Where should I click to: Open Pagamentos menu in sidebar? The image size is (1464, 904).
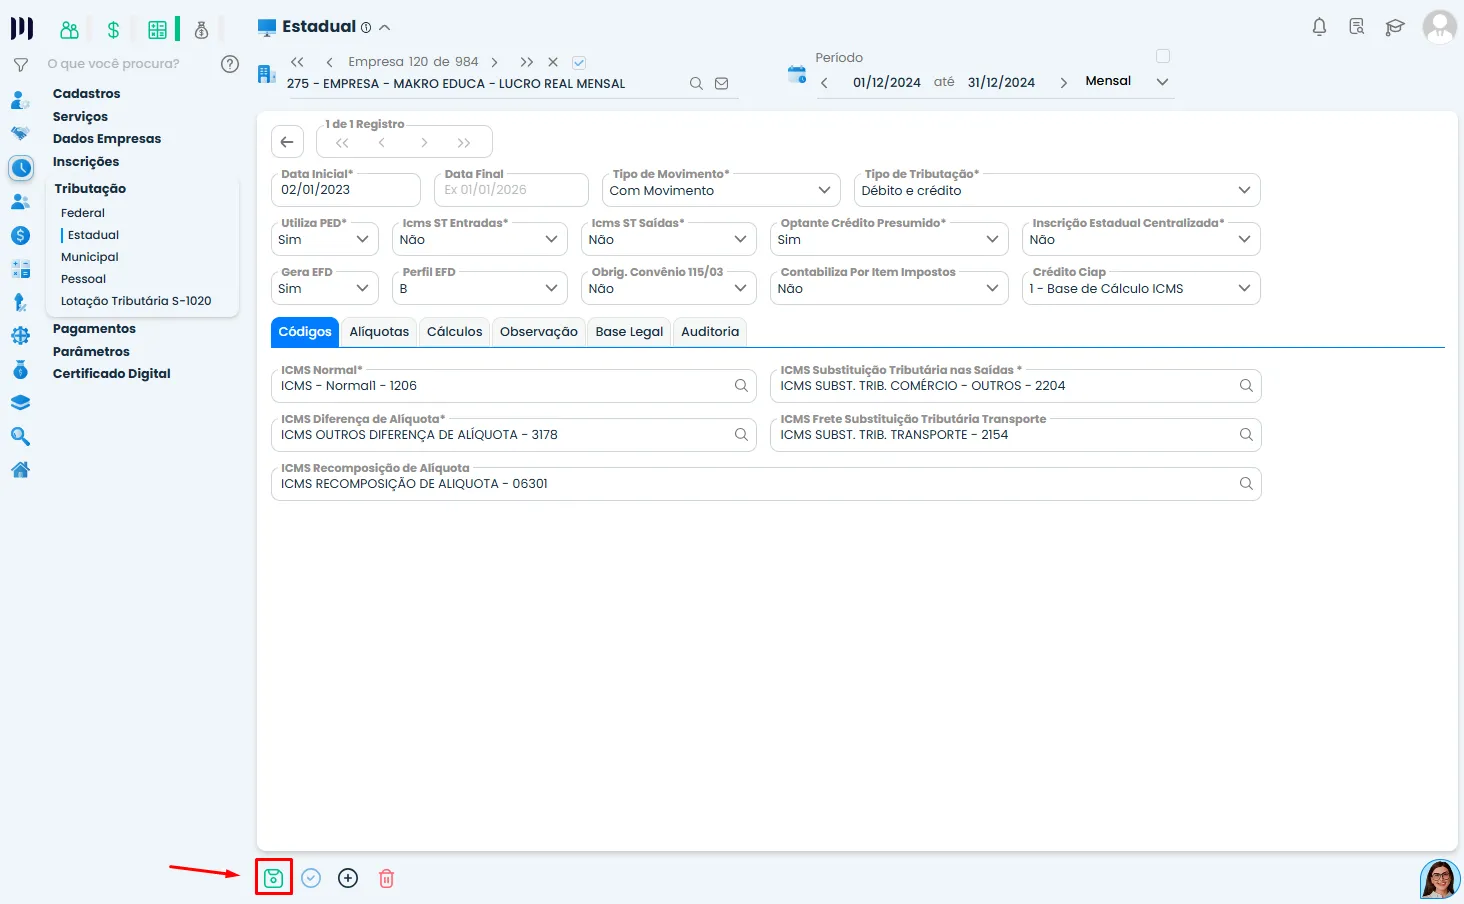coord(94,329)
